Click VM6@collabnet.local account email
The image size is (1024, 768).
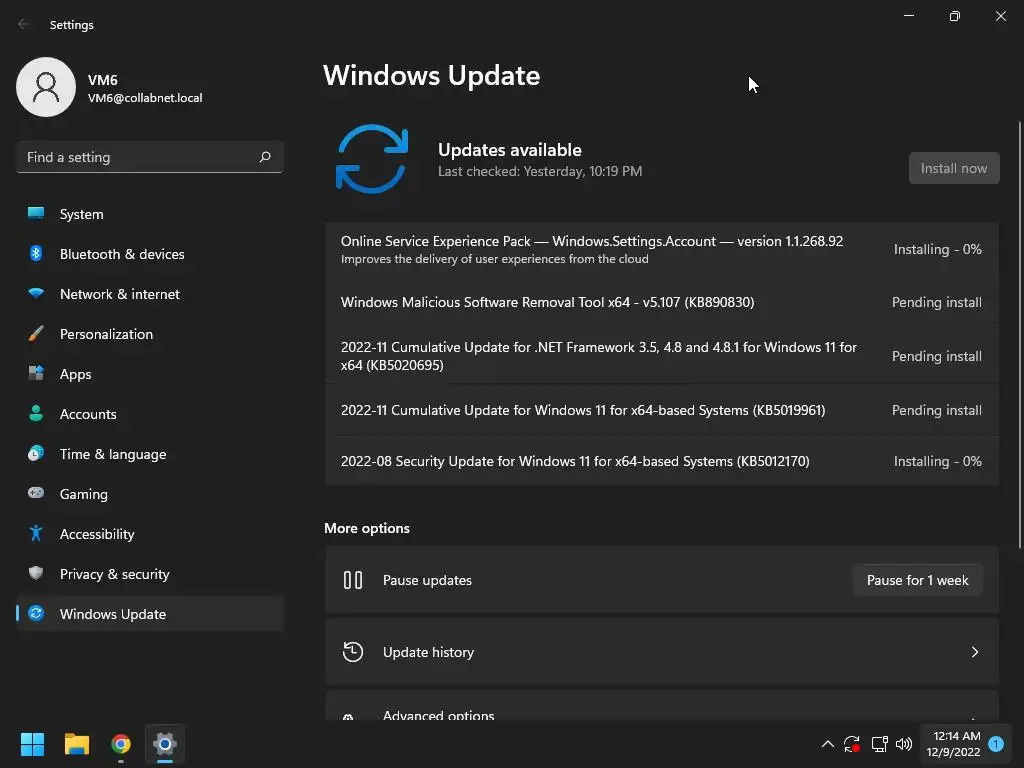point(145,98)
